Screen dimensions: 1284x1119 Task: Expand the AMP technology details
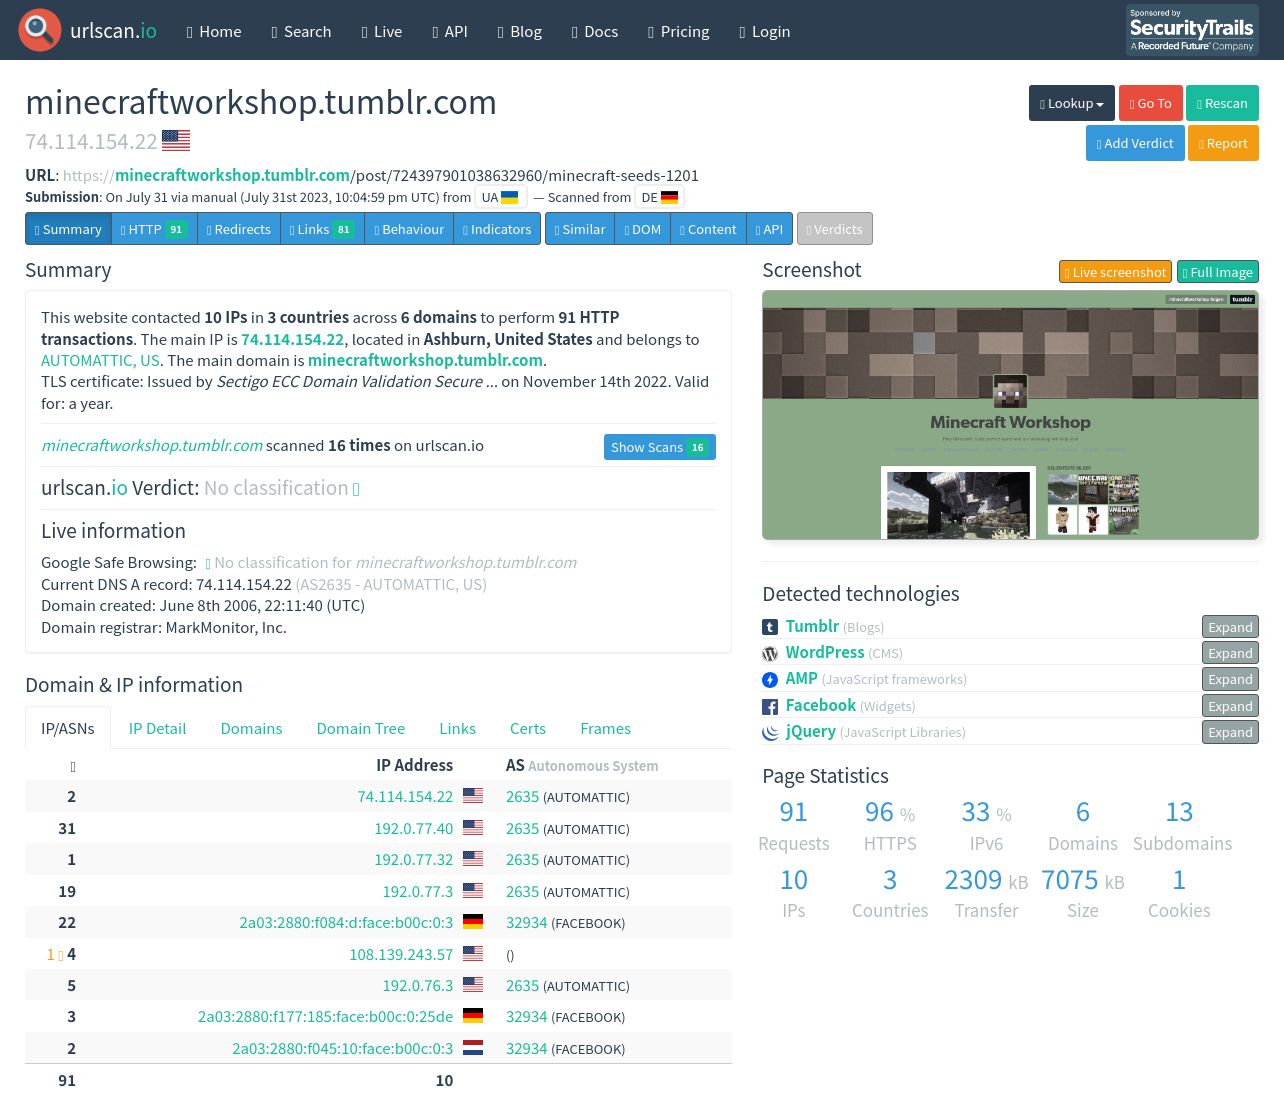pos(1230,679)
